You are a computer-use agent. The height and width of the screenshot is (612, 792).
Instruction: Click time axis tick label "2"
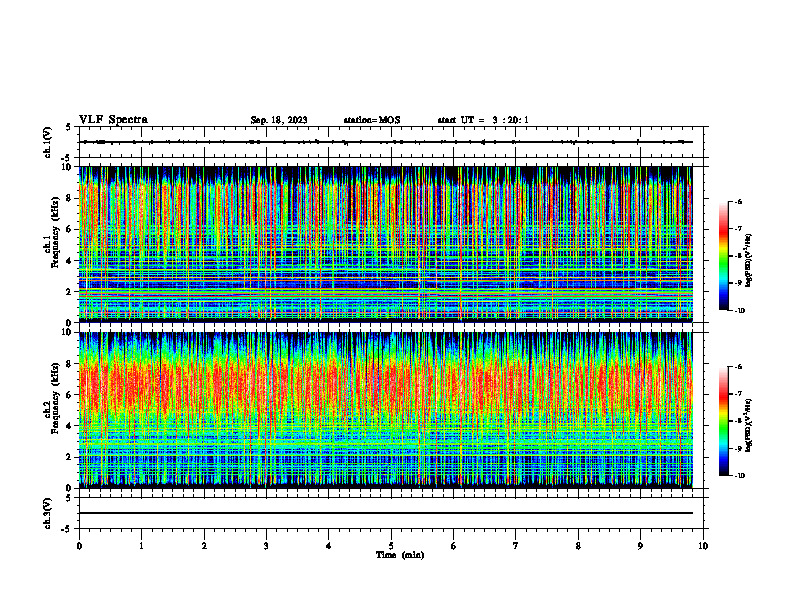pyautogui.click(x=204, y=546)
